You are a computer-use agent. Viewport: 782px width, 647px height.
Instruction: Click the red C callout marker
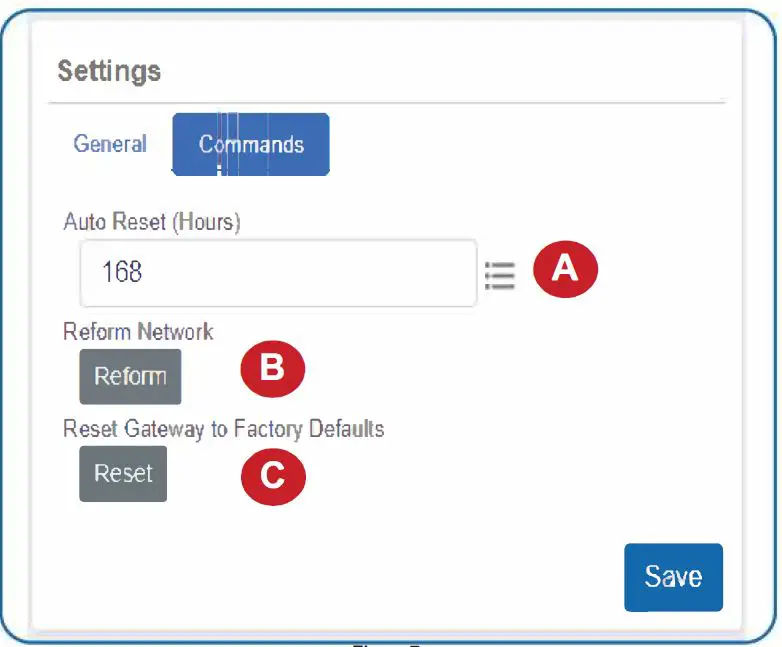click(x=272, y=476)
